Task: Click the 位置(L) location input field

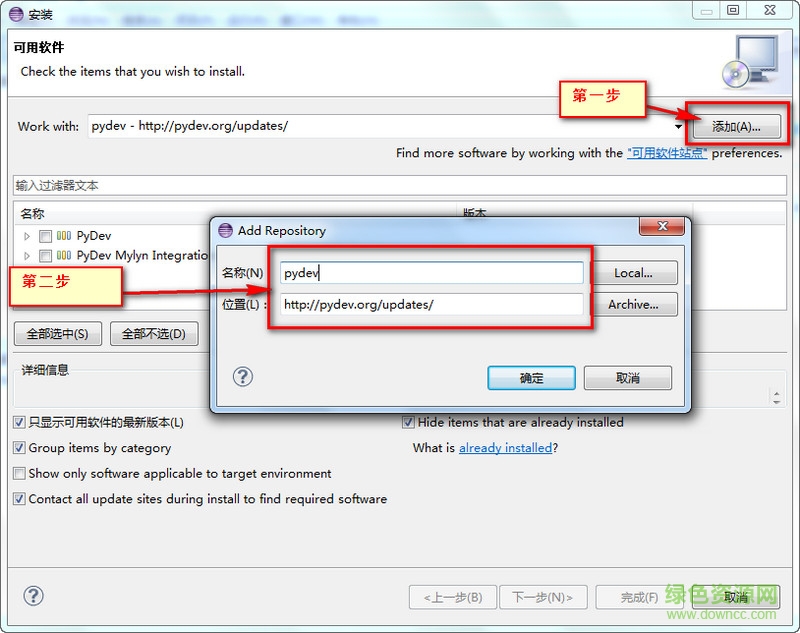Action: click(x=431, y=305)
